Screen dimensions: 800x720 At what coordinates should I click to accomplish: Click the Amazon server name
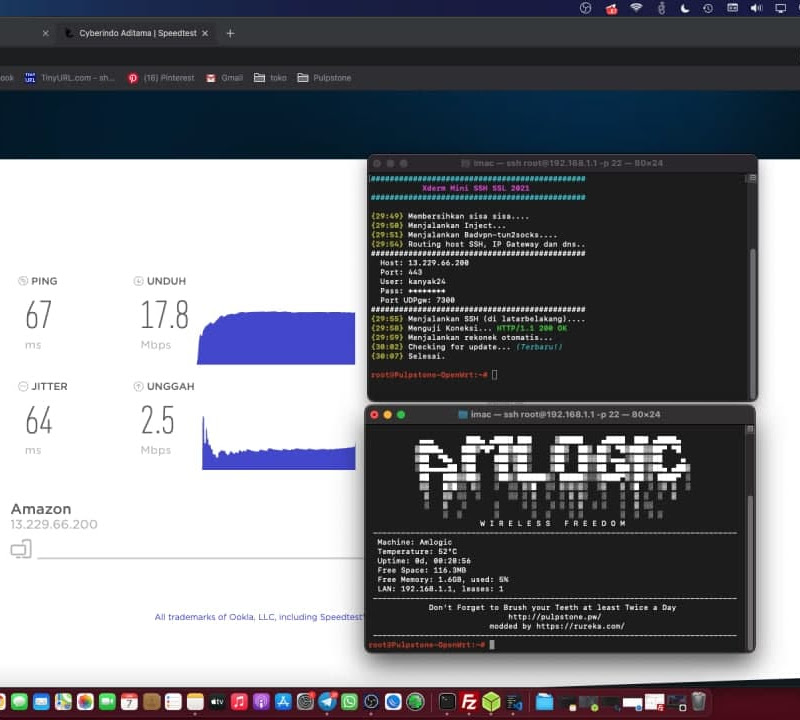41,509
